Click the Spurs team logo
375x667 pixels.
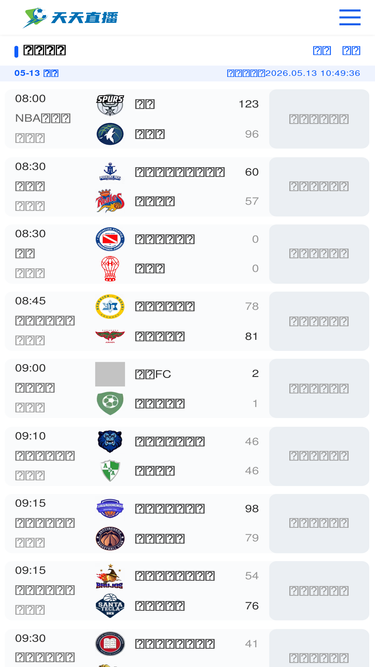tap(110, 105)
